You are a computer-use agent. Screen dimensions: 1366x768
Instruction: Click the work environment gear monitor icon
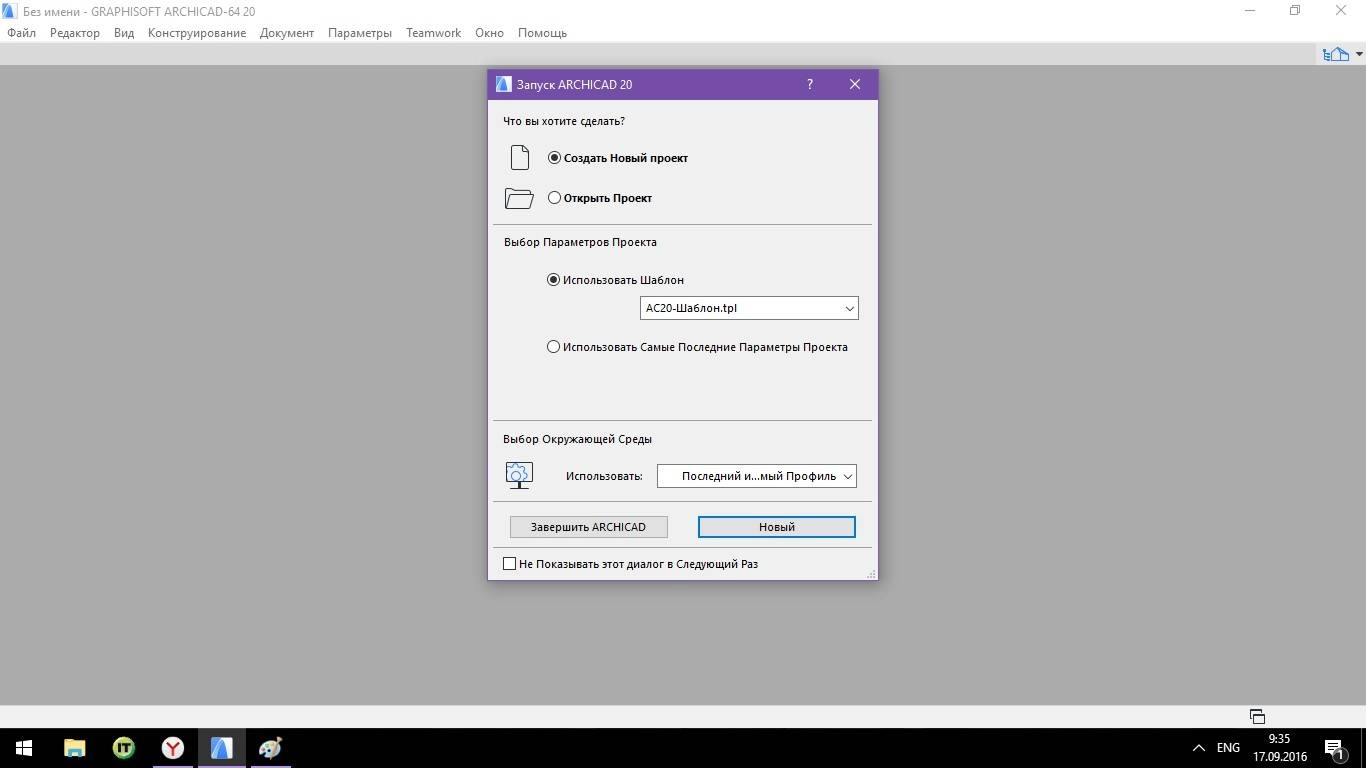519,475
